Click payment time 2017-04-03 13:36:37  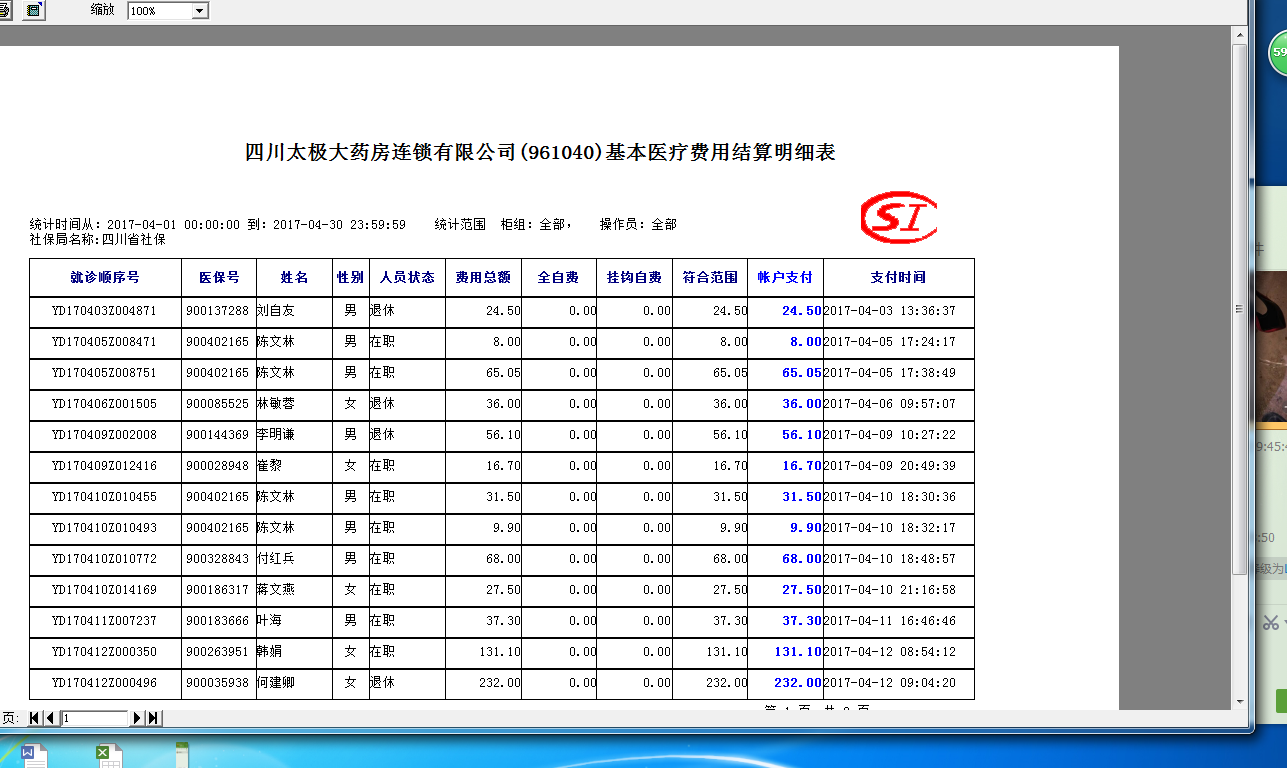pyautogui.click(x=890, y=311)
